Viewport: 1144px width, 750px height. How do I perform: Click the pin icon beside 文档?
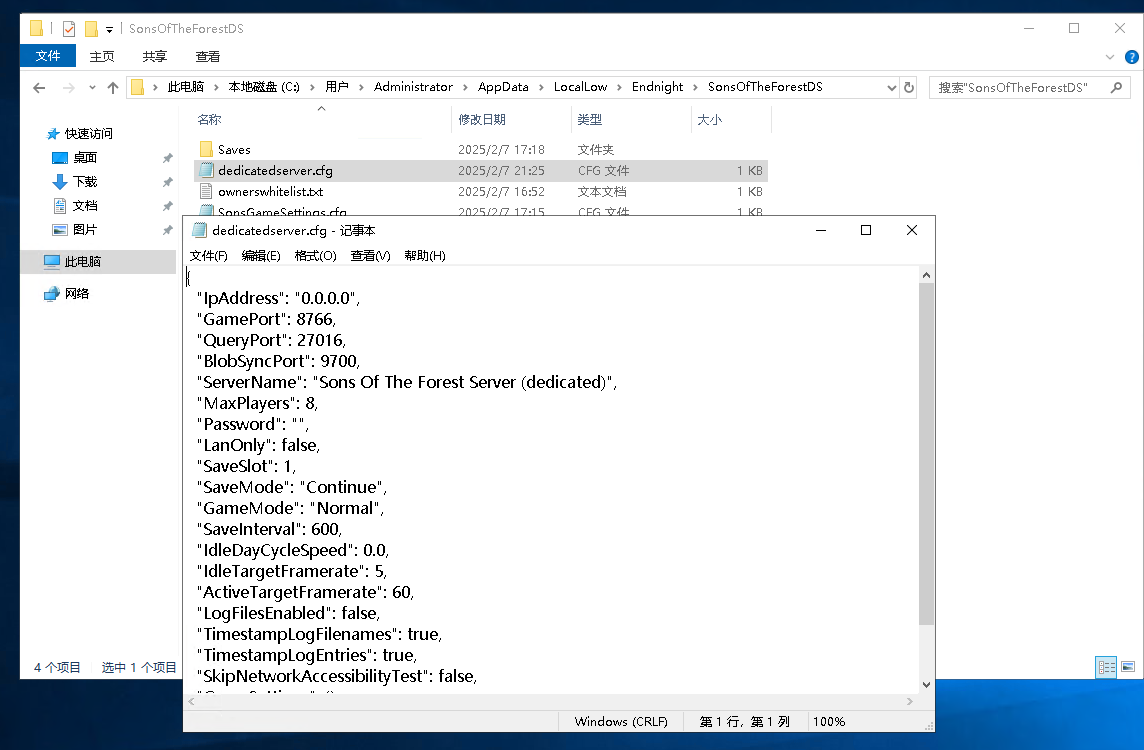[167, 206]
